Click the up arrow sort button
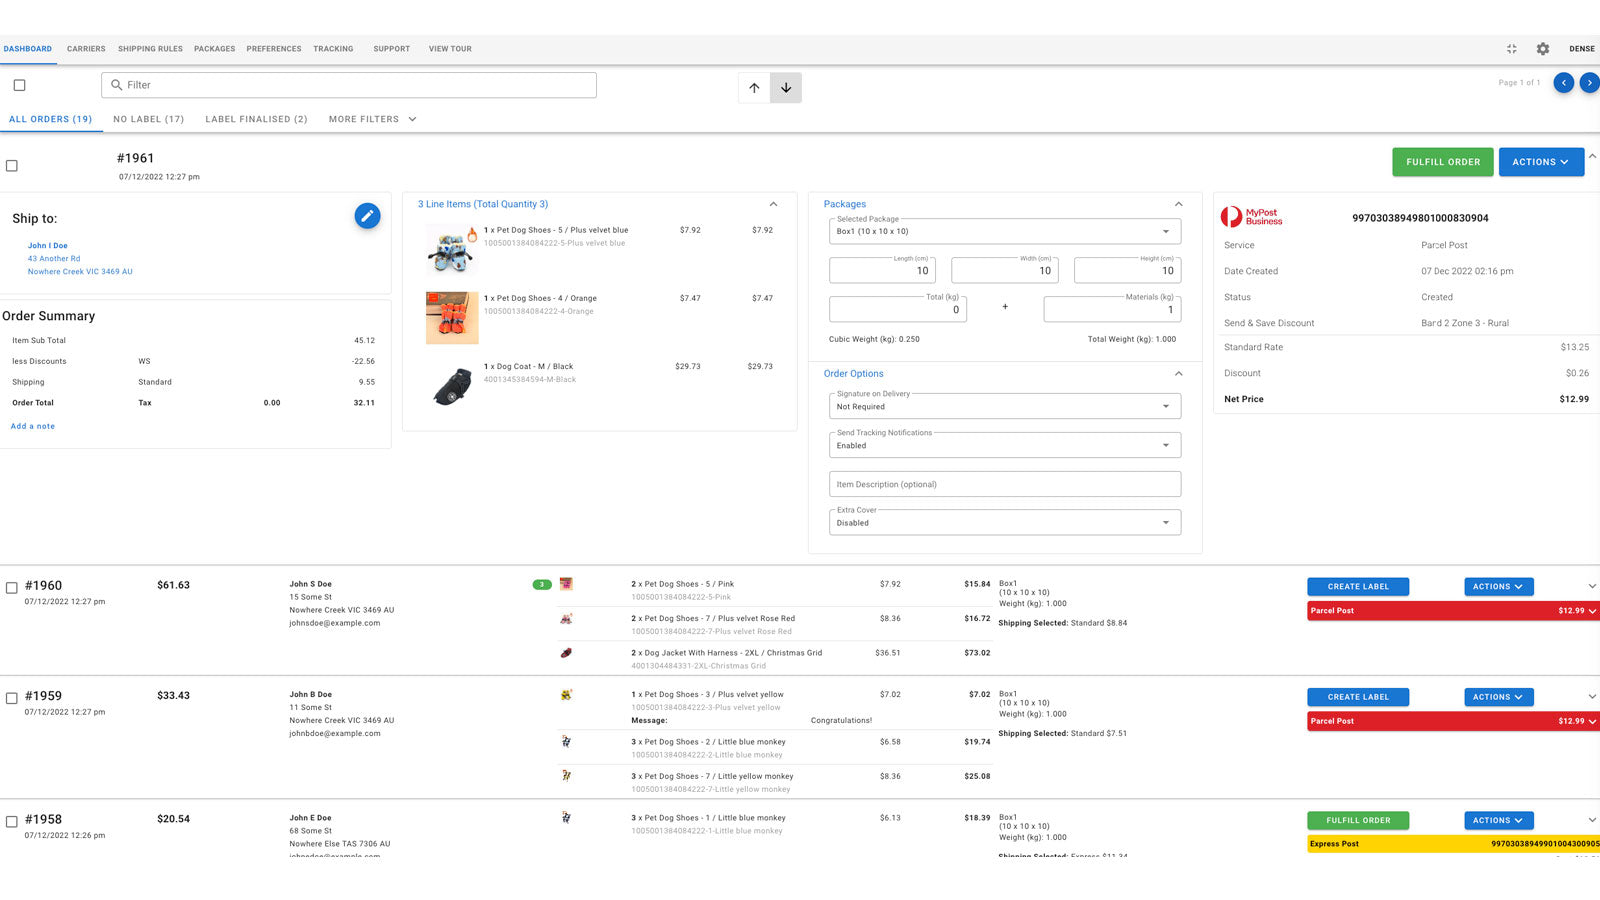 point(754,88)
